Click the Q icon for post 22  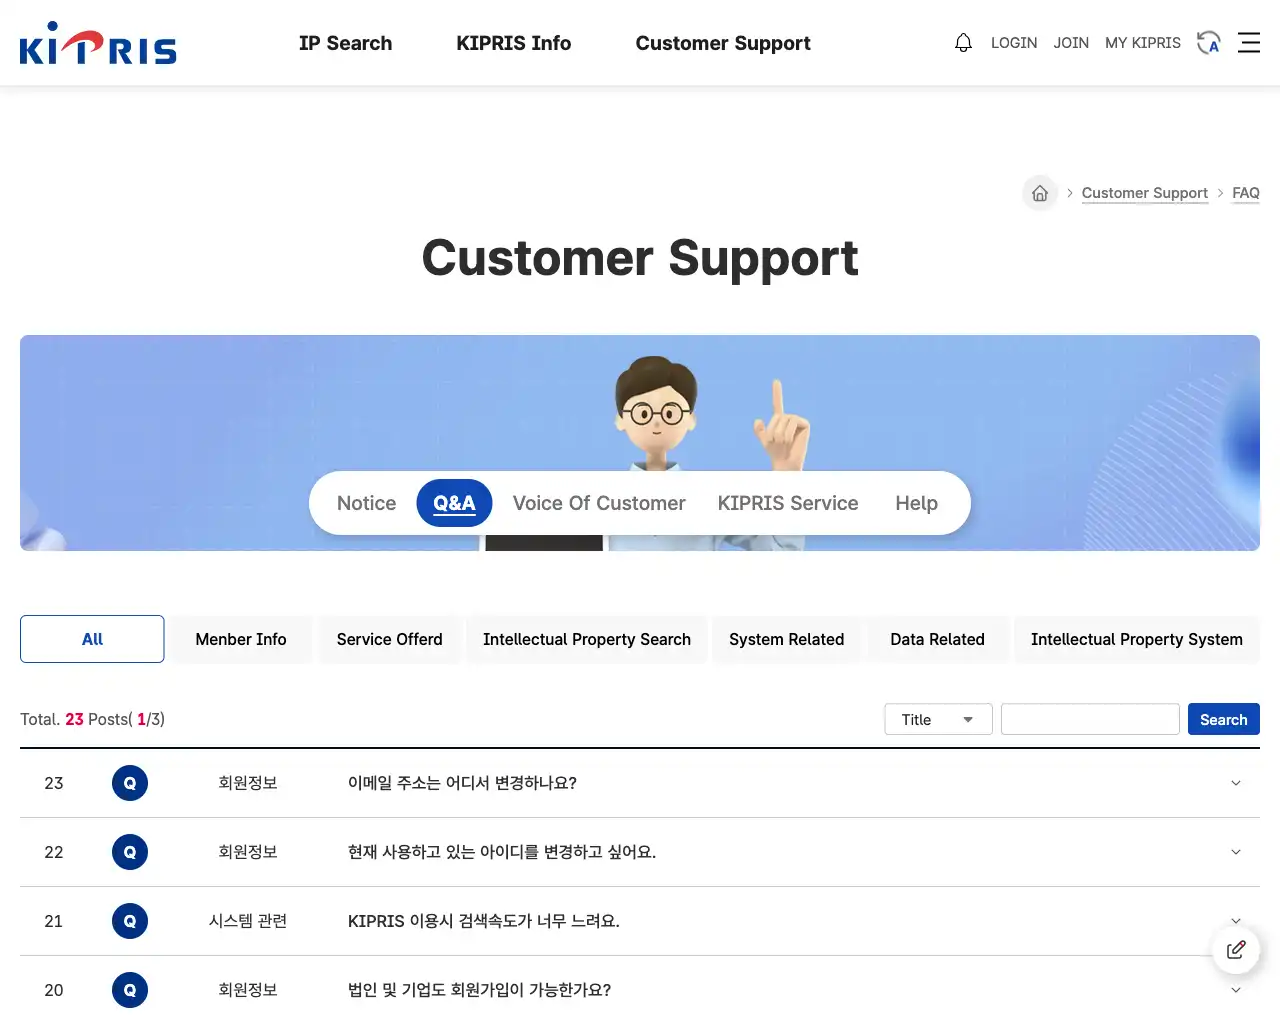[130, 852]
